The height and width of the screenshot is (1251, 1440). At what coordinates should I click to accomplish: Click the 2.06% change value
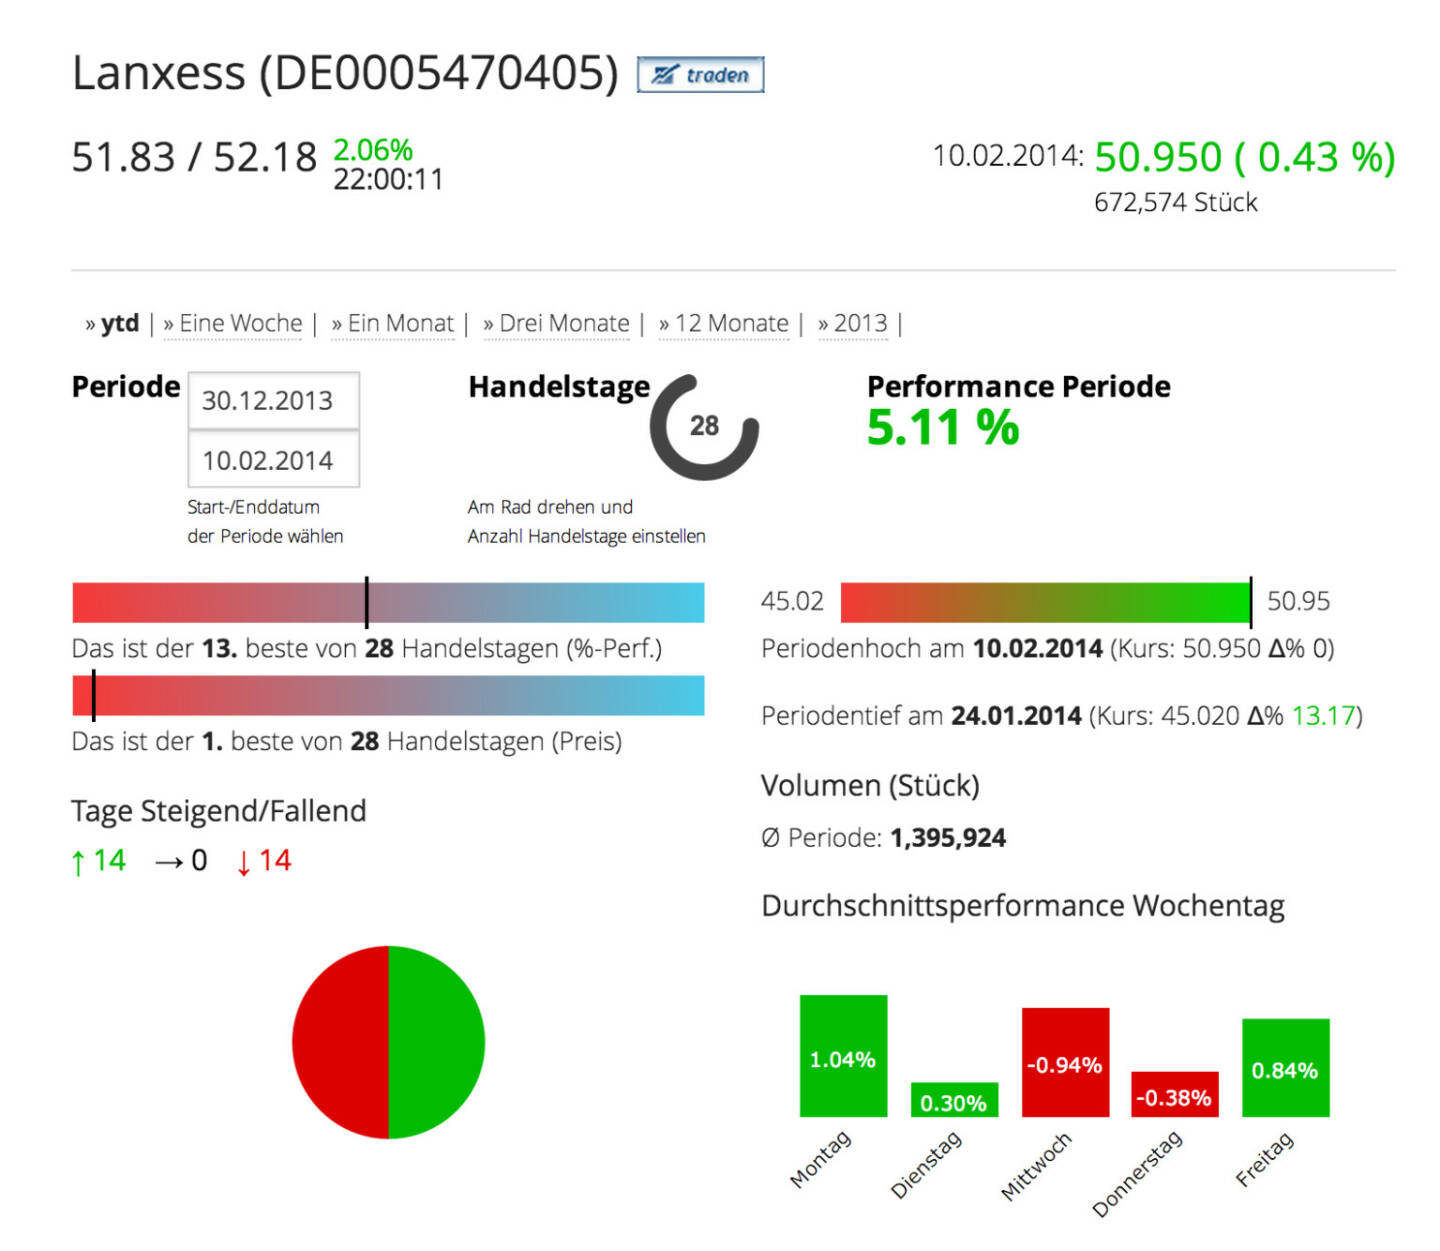click(373, 150)
